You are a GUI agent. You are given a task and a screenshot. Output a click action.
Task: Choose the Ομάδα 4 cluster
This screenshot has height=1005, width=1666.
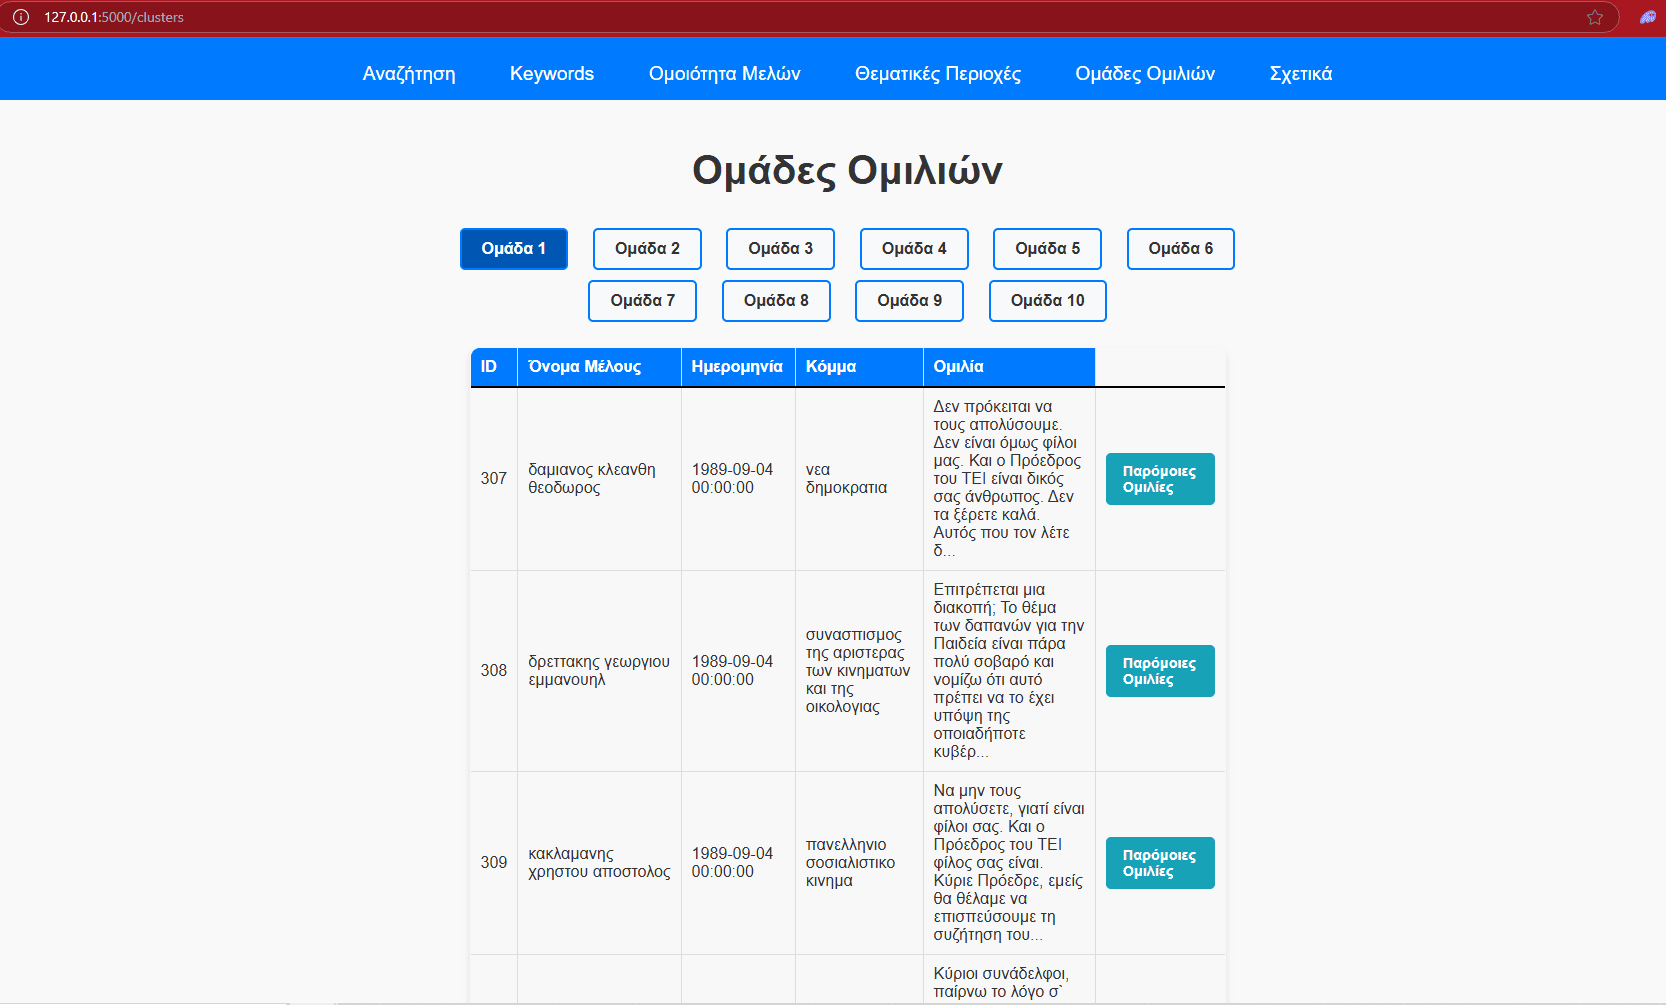(x=914, y=249)
